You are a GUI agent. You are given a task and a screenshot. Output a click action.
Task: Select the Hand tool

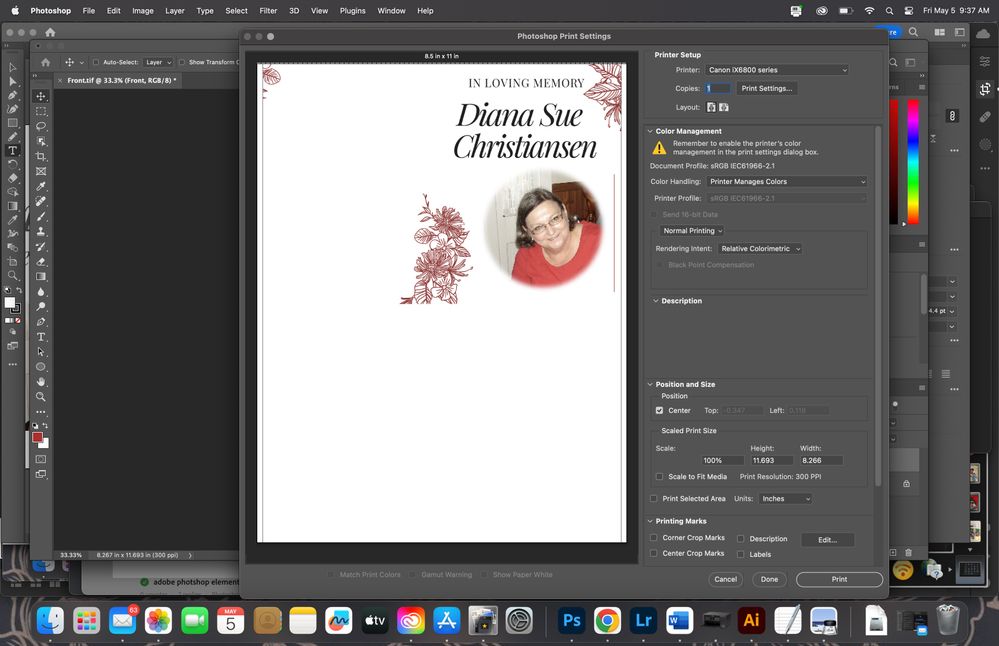click(x=41, y=381)
